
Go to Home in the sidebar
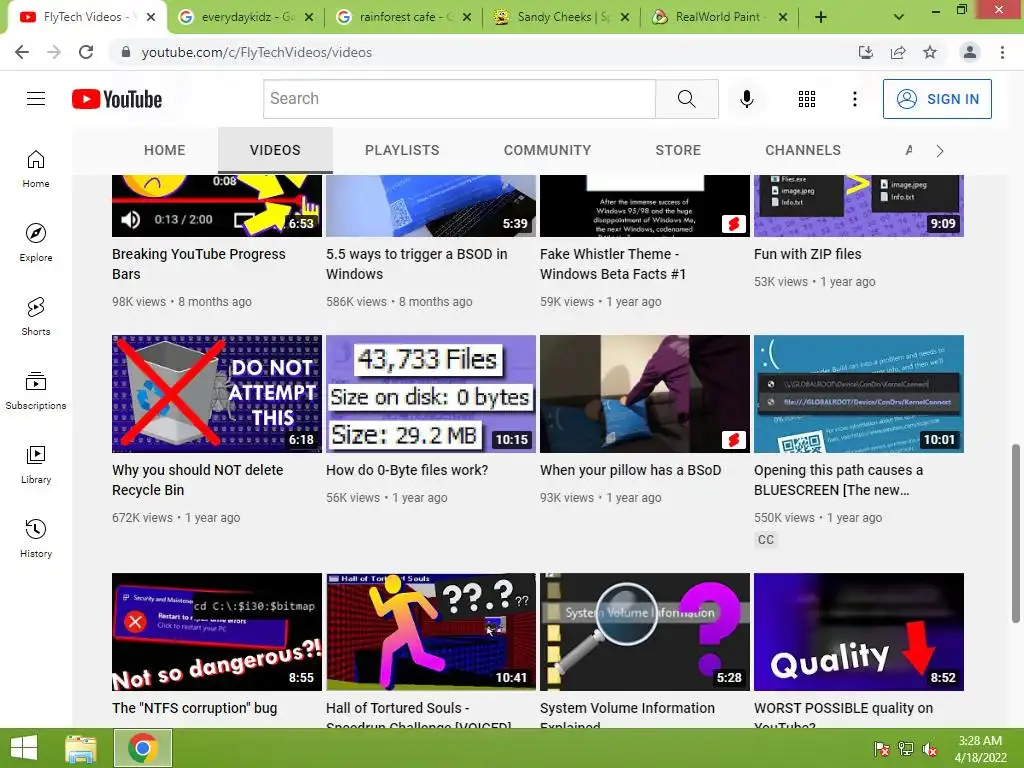[36, 168]
